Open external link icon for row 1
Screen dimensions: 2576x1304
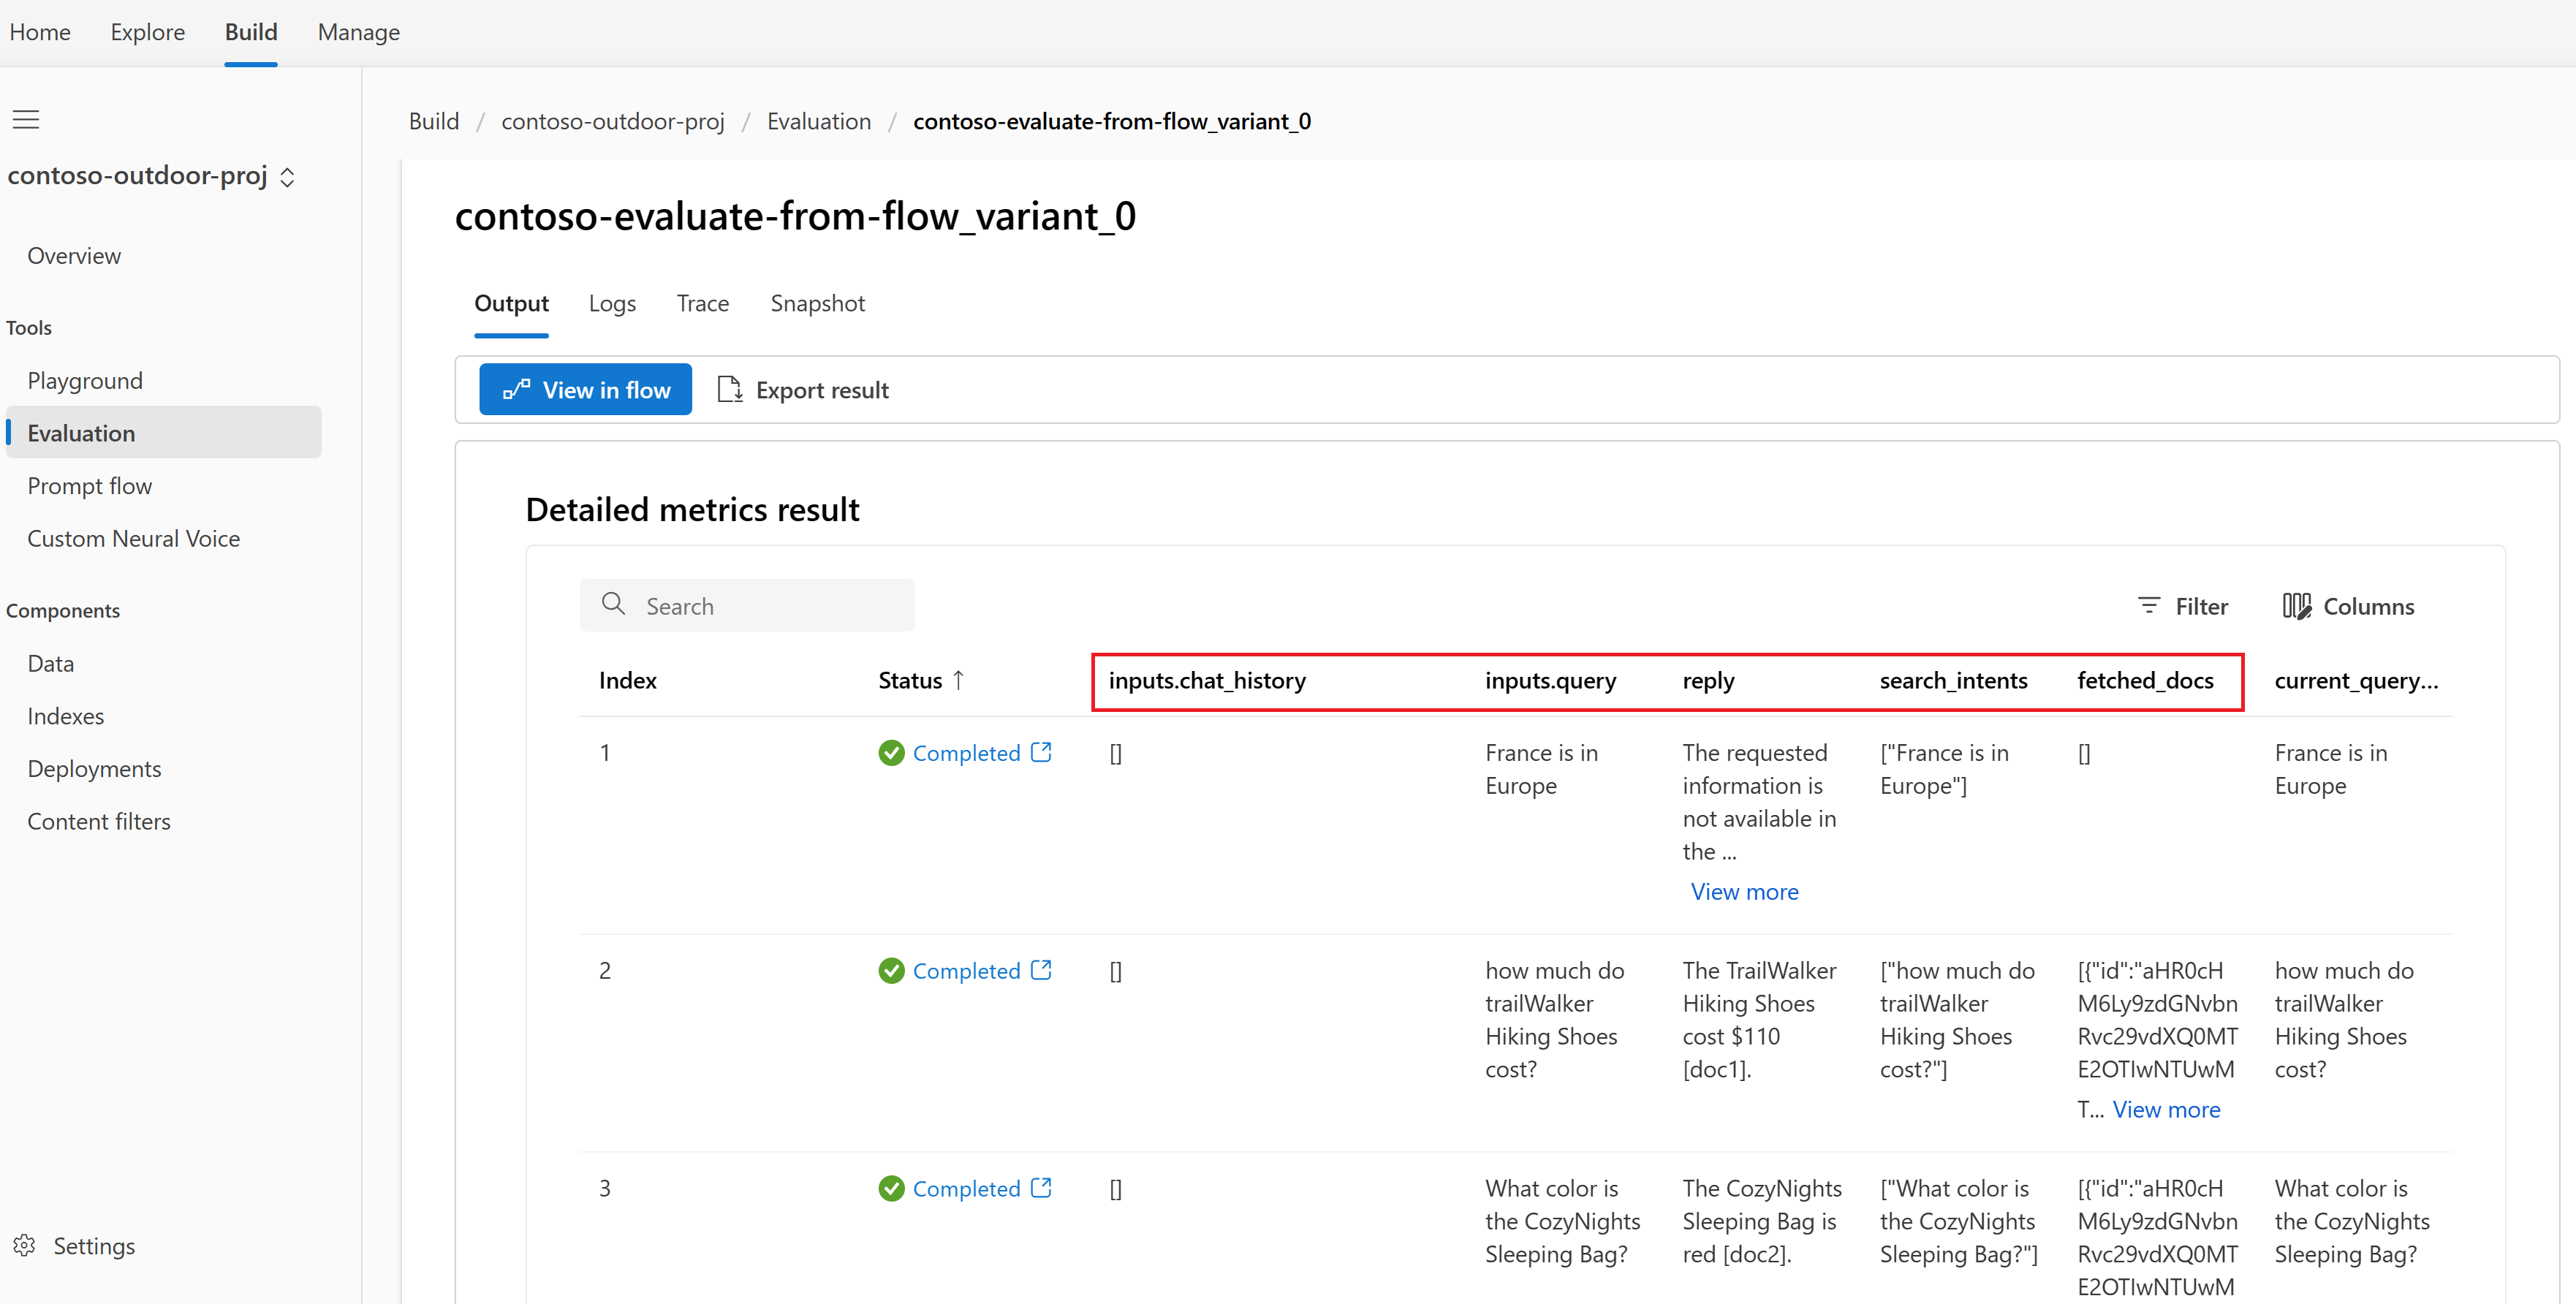click(x=1041, y=752)
